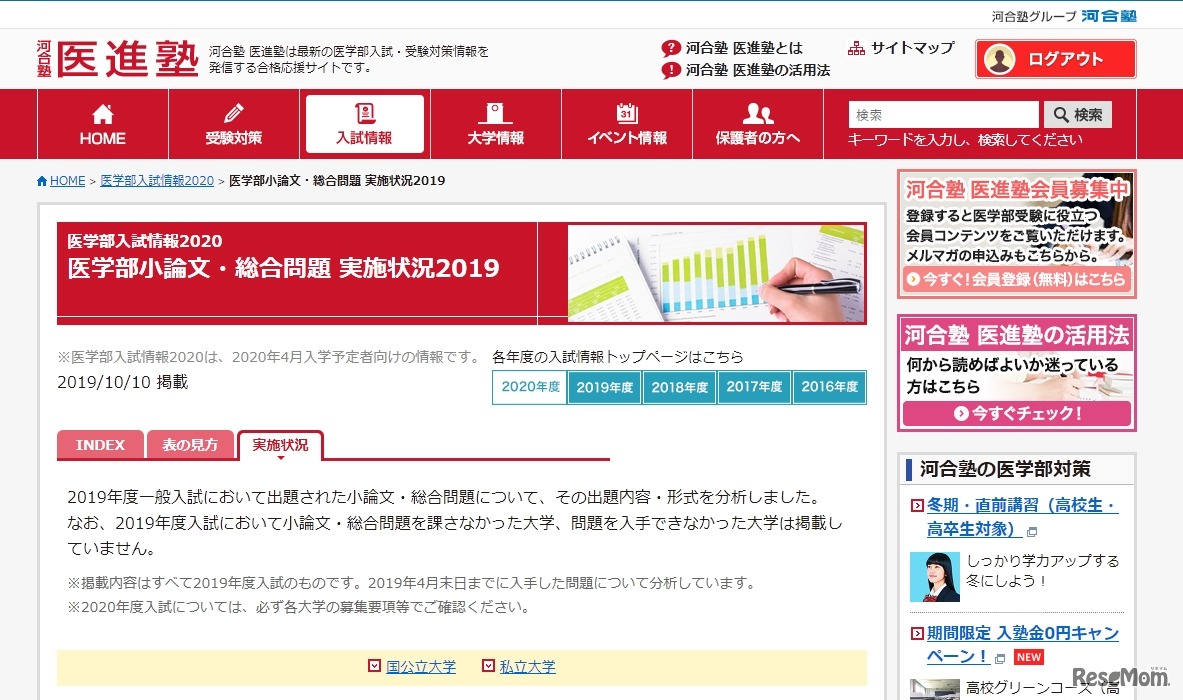Select the 2018年度 year tab

click(x=679, y=387)
